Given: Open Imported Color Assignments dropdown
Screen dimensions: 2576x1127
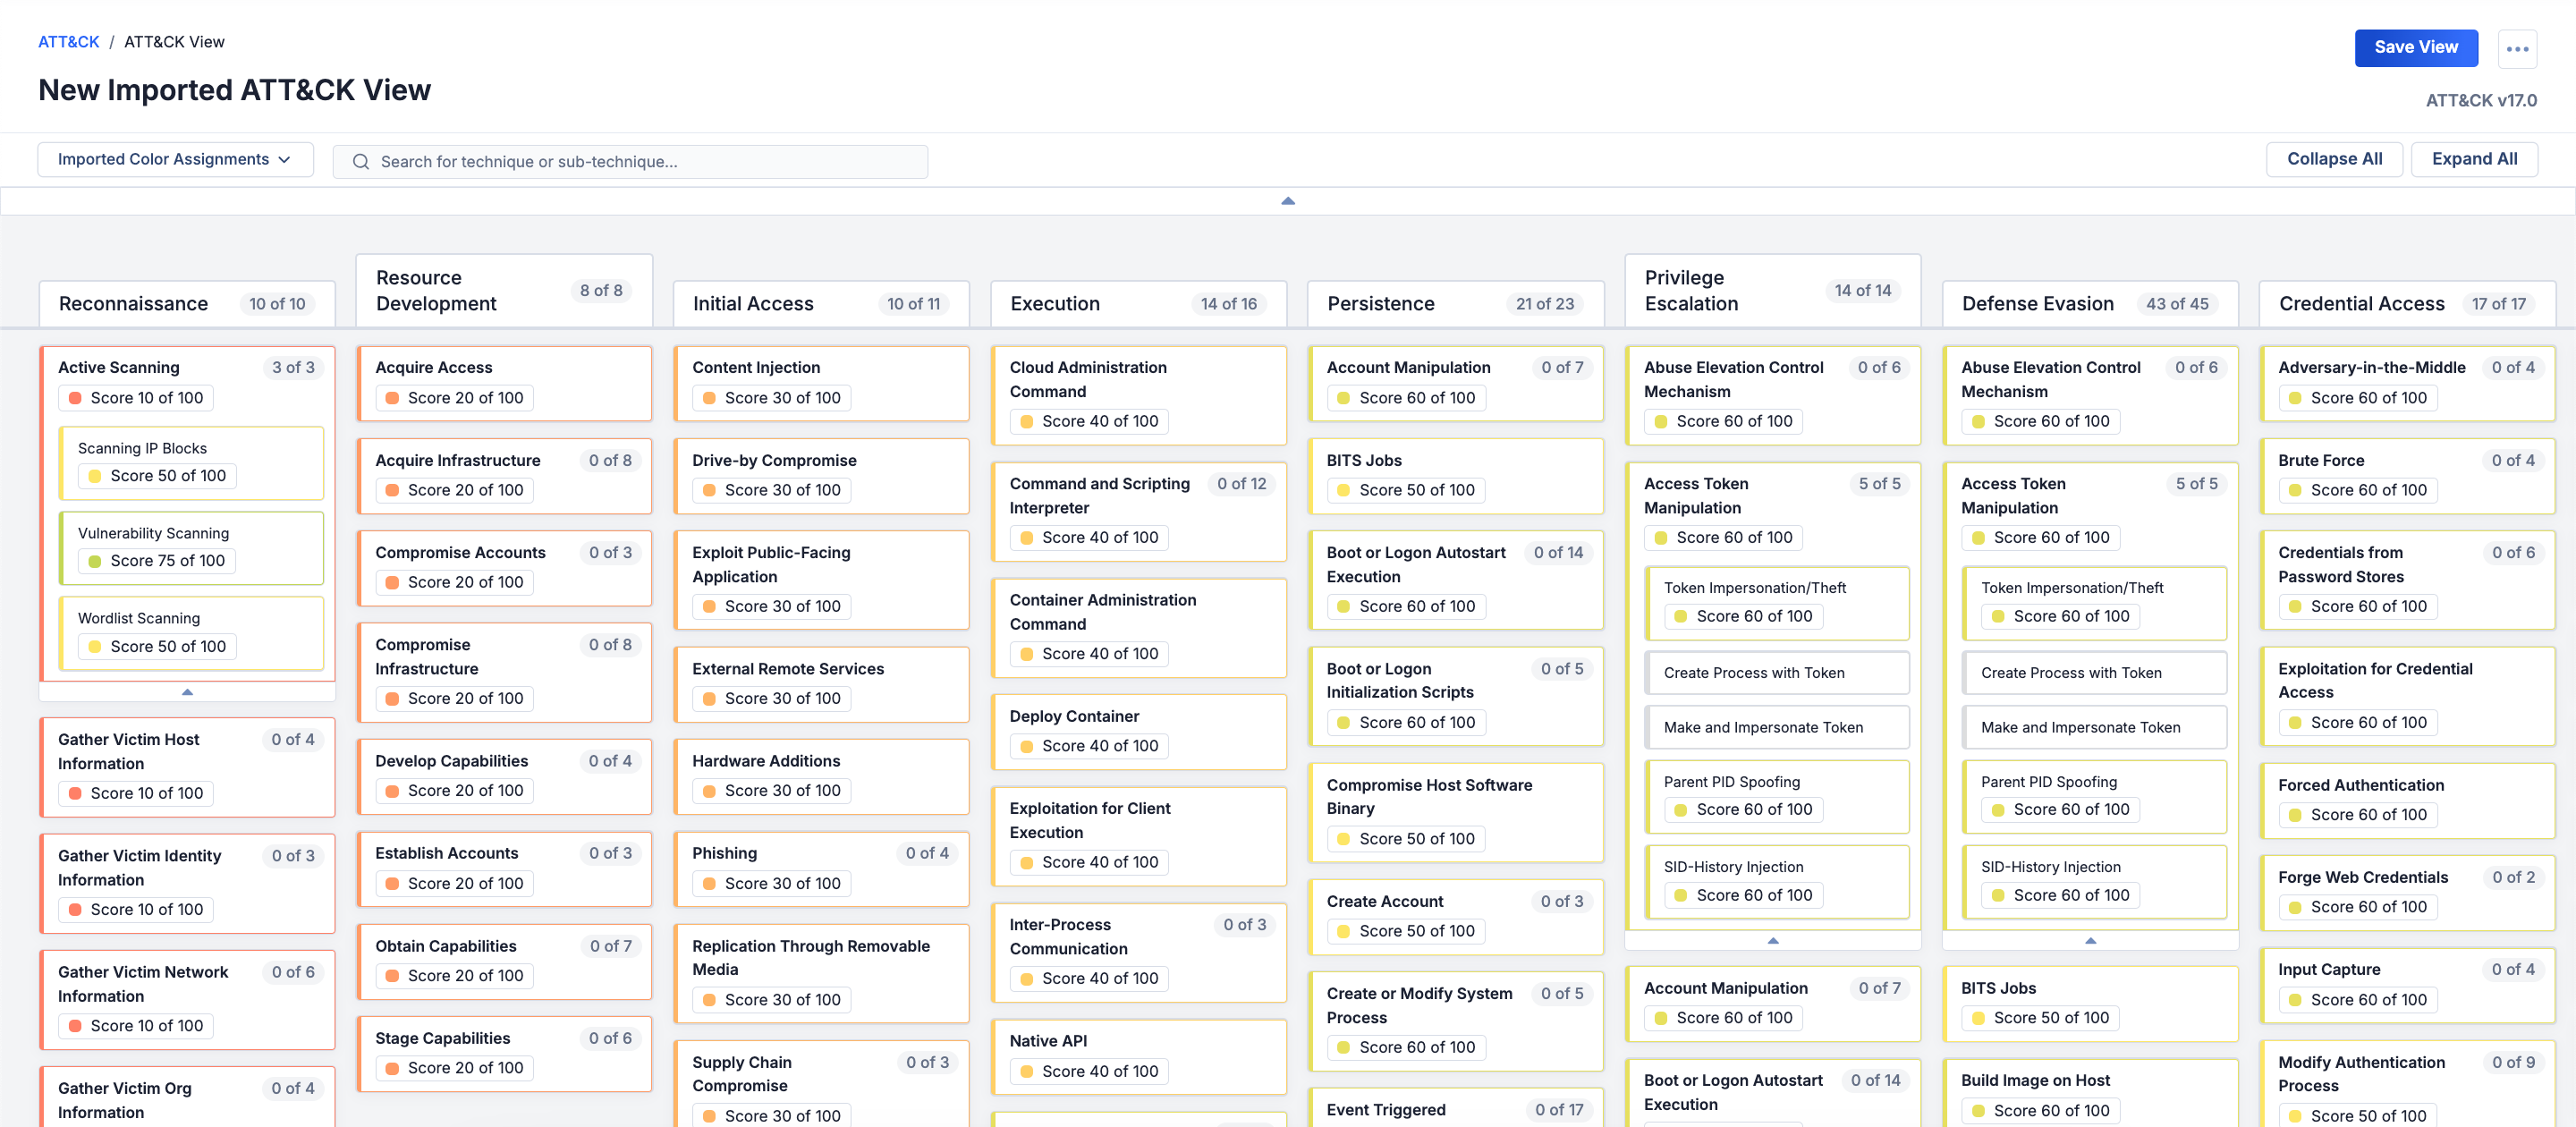Looking at the screenshot, I should [175, 160].
